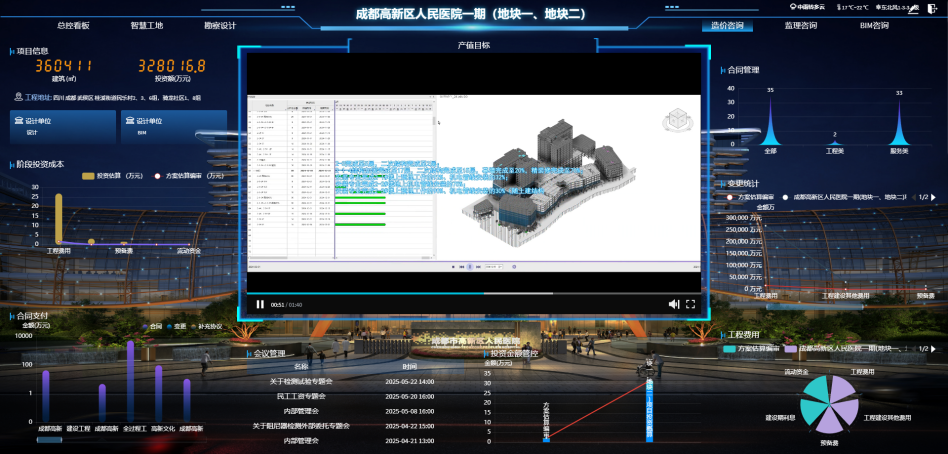Toggle 方案估算偏审 legend in 工程费用 pie chart
Screen dimensions: 948x454
(x=729, y=349)
